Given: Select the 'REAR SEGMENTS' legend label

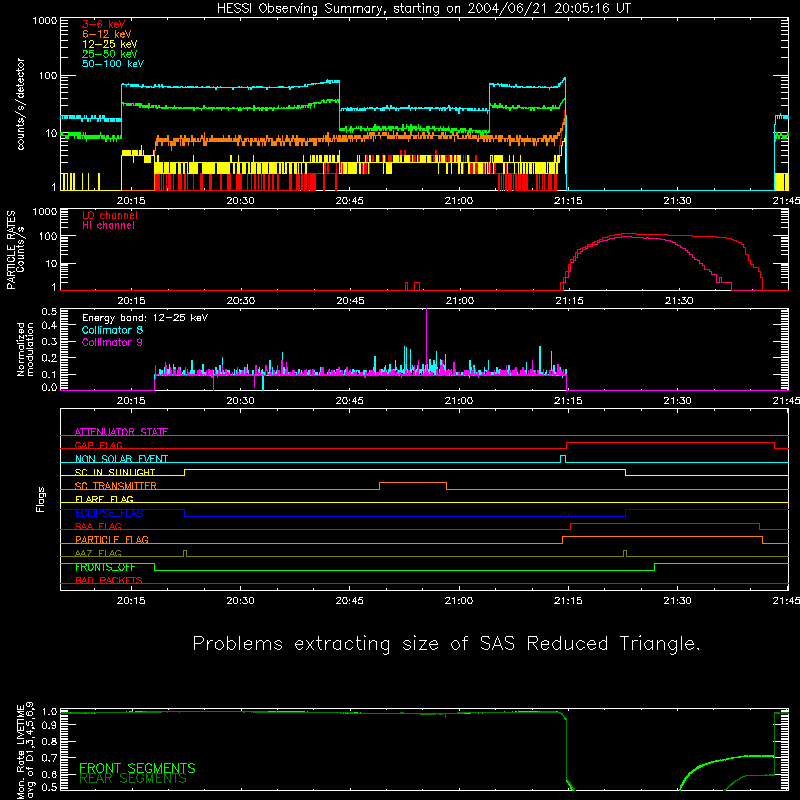Looking at the screenshot, I should [x=133, y=778].
